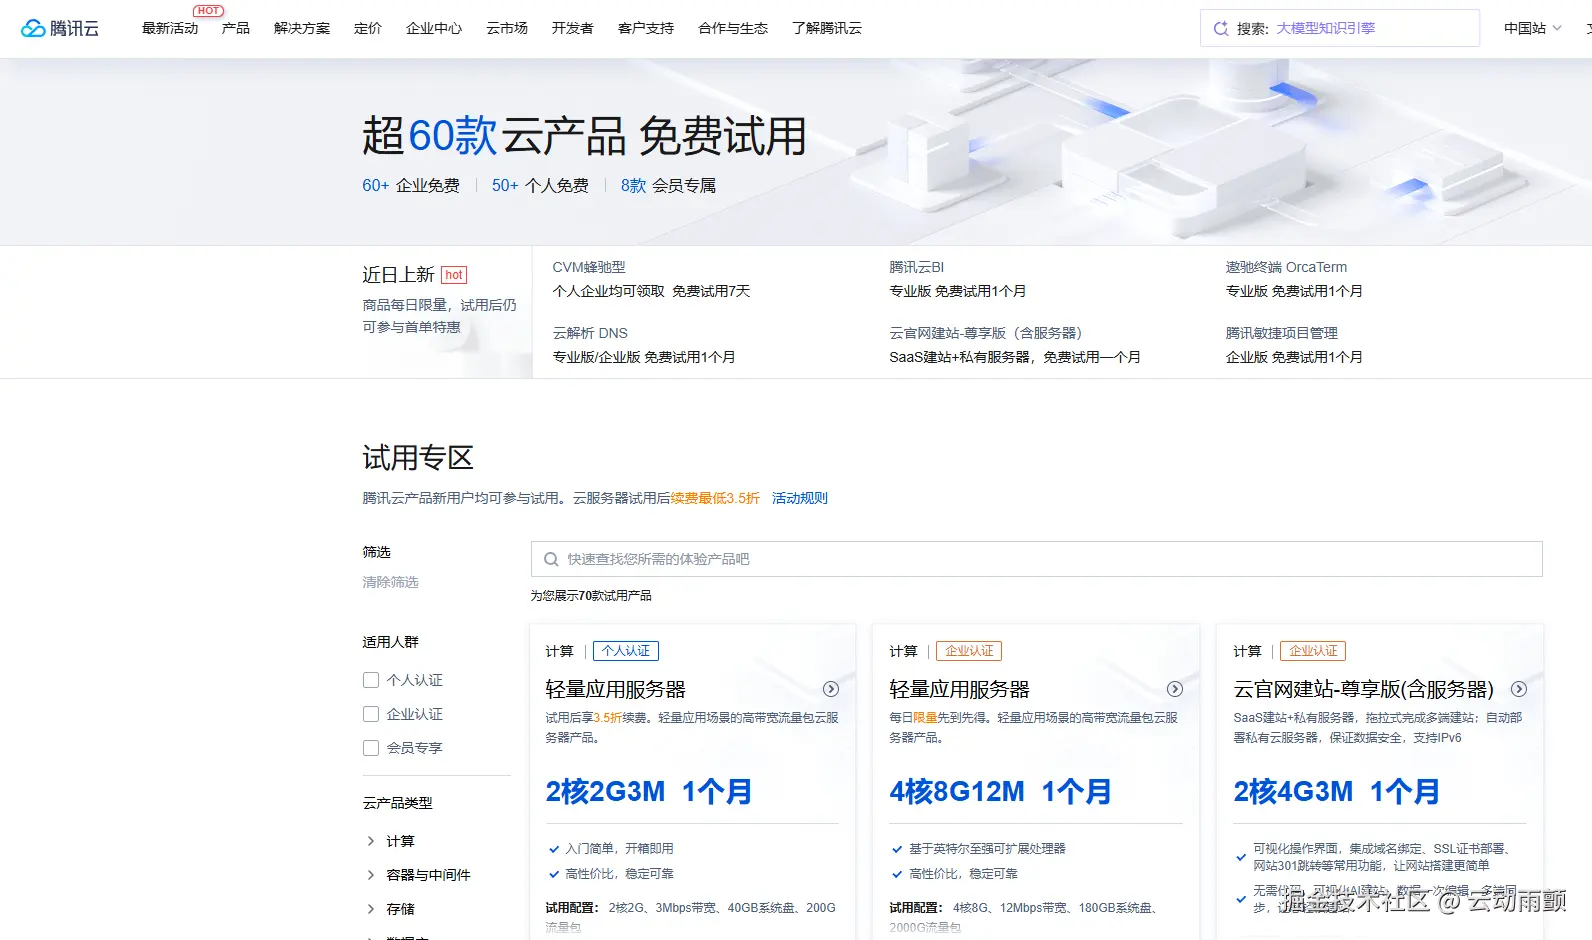Click the 快速查找您所需的体验产品吧 search field
1592x940 pixels.
[1036, 559]
